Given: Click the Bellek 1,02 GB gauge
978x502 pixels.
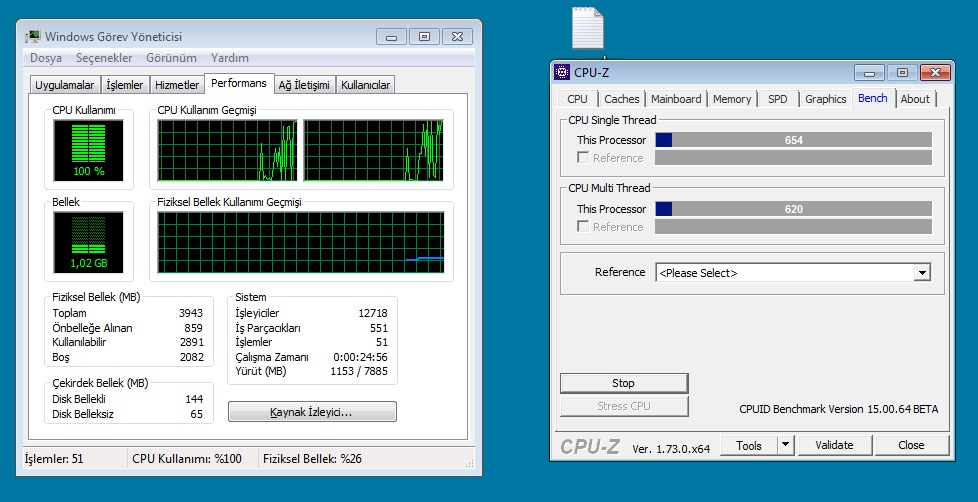Looking at the screenshot, I should [89, 242].
